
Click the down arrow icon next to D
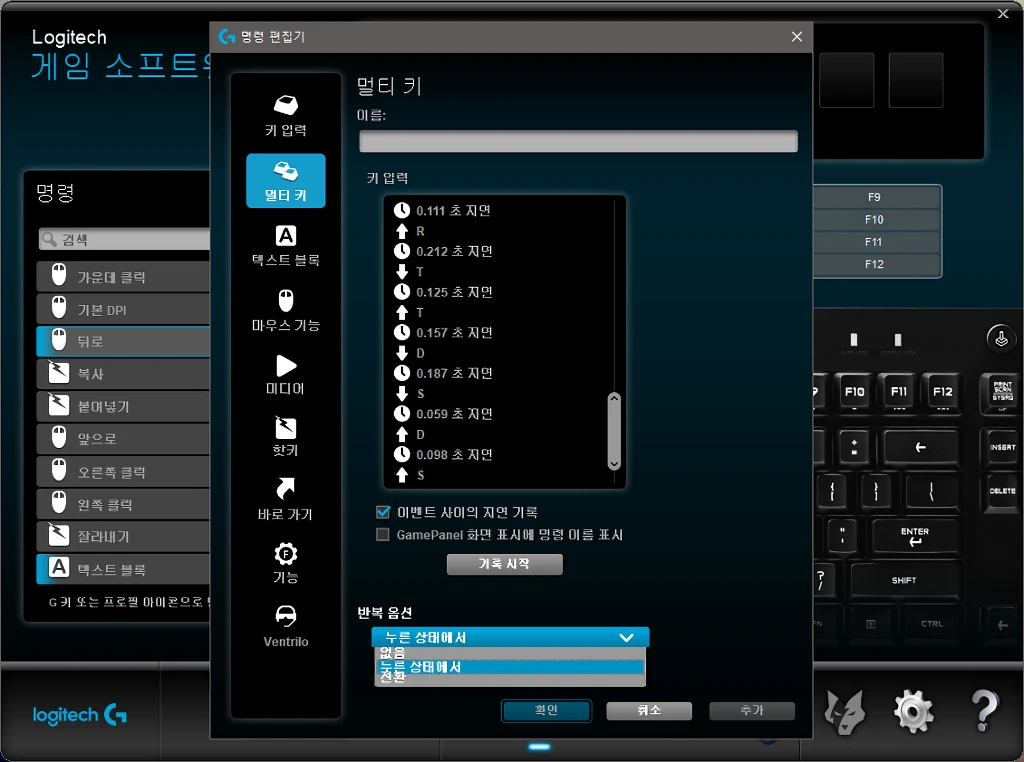pos(402,353)
